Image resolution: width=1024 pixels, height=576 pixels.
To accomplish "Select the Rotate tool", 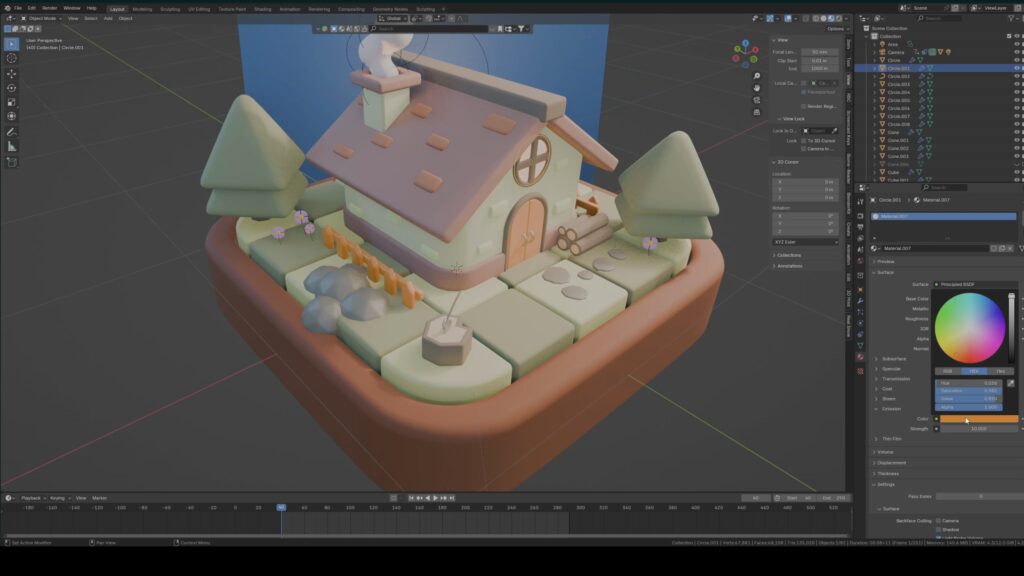I will [x=12, y=87].
